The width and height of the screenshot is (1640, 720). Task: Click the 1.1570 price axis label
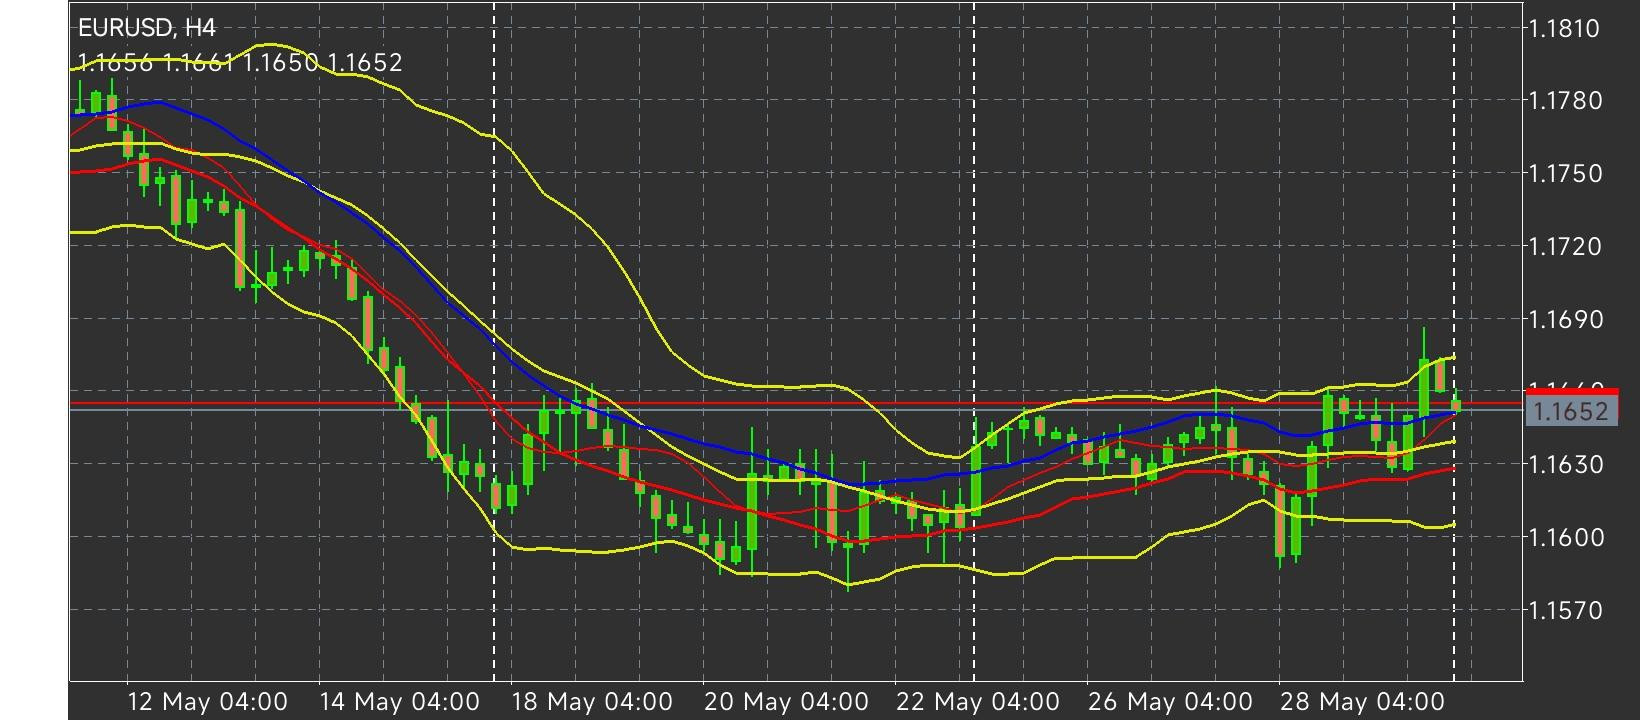(1565, 611)
